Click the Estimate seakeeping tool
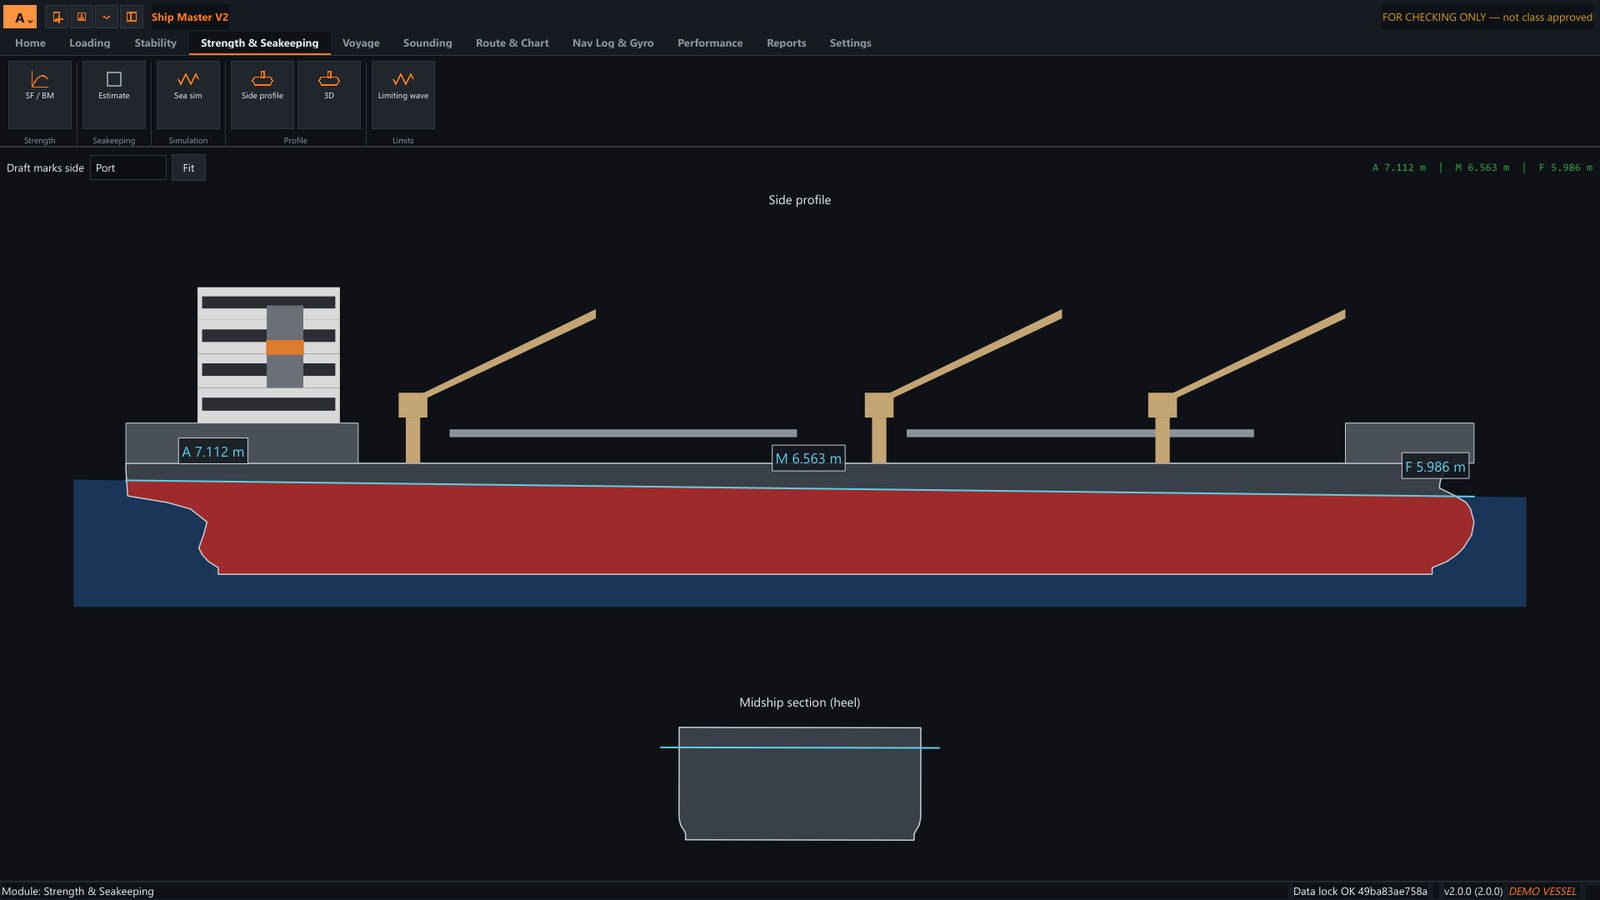 pos(114,94)
